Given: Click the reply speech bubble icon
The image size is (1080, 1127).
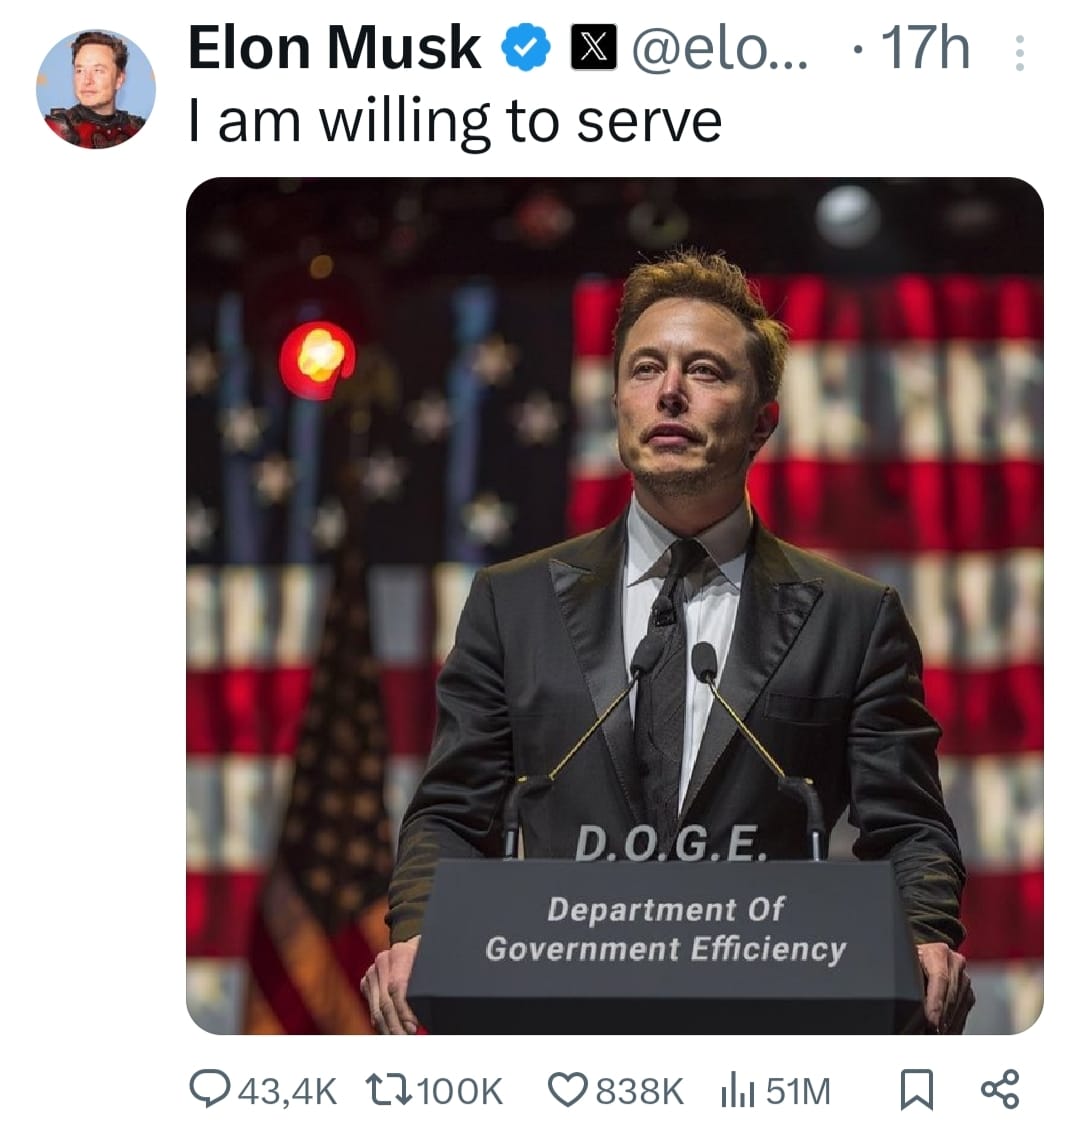Looking at the screenshot, I should [x=210, y=1090].
